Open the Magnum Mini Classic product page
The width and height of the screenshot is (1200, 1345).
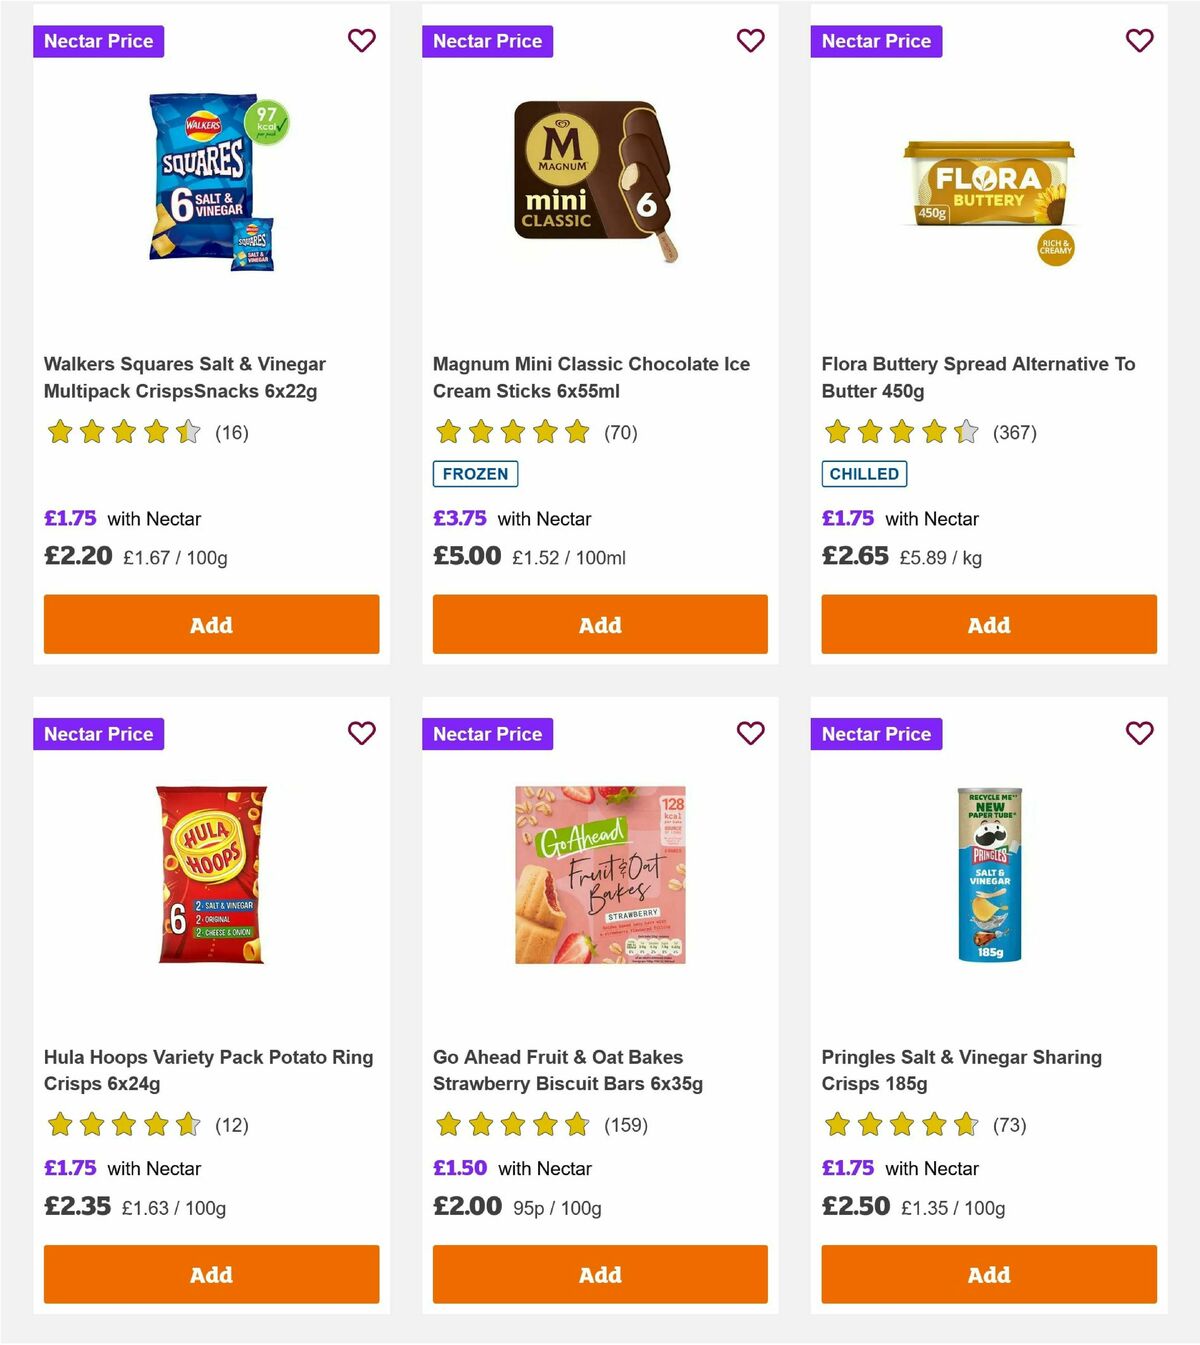pyautogui.click(x=590, y=377)
